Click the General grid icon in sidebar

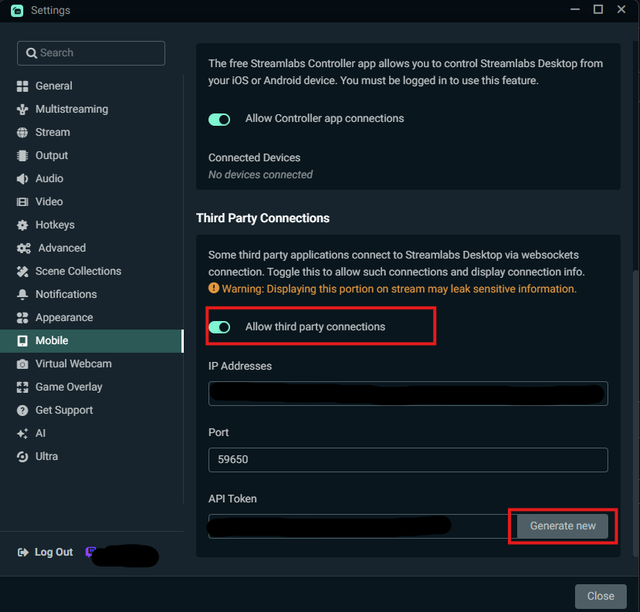(x=22, y=86)
